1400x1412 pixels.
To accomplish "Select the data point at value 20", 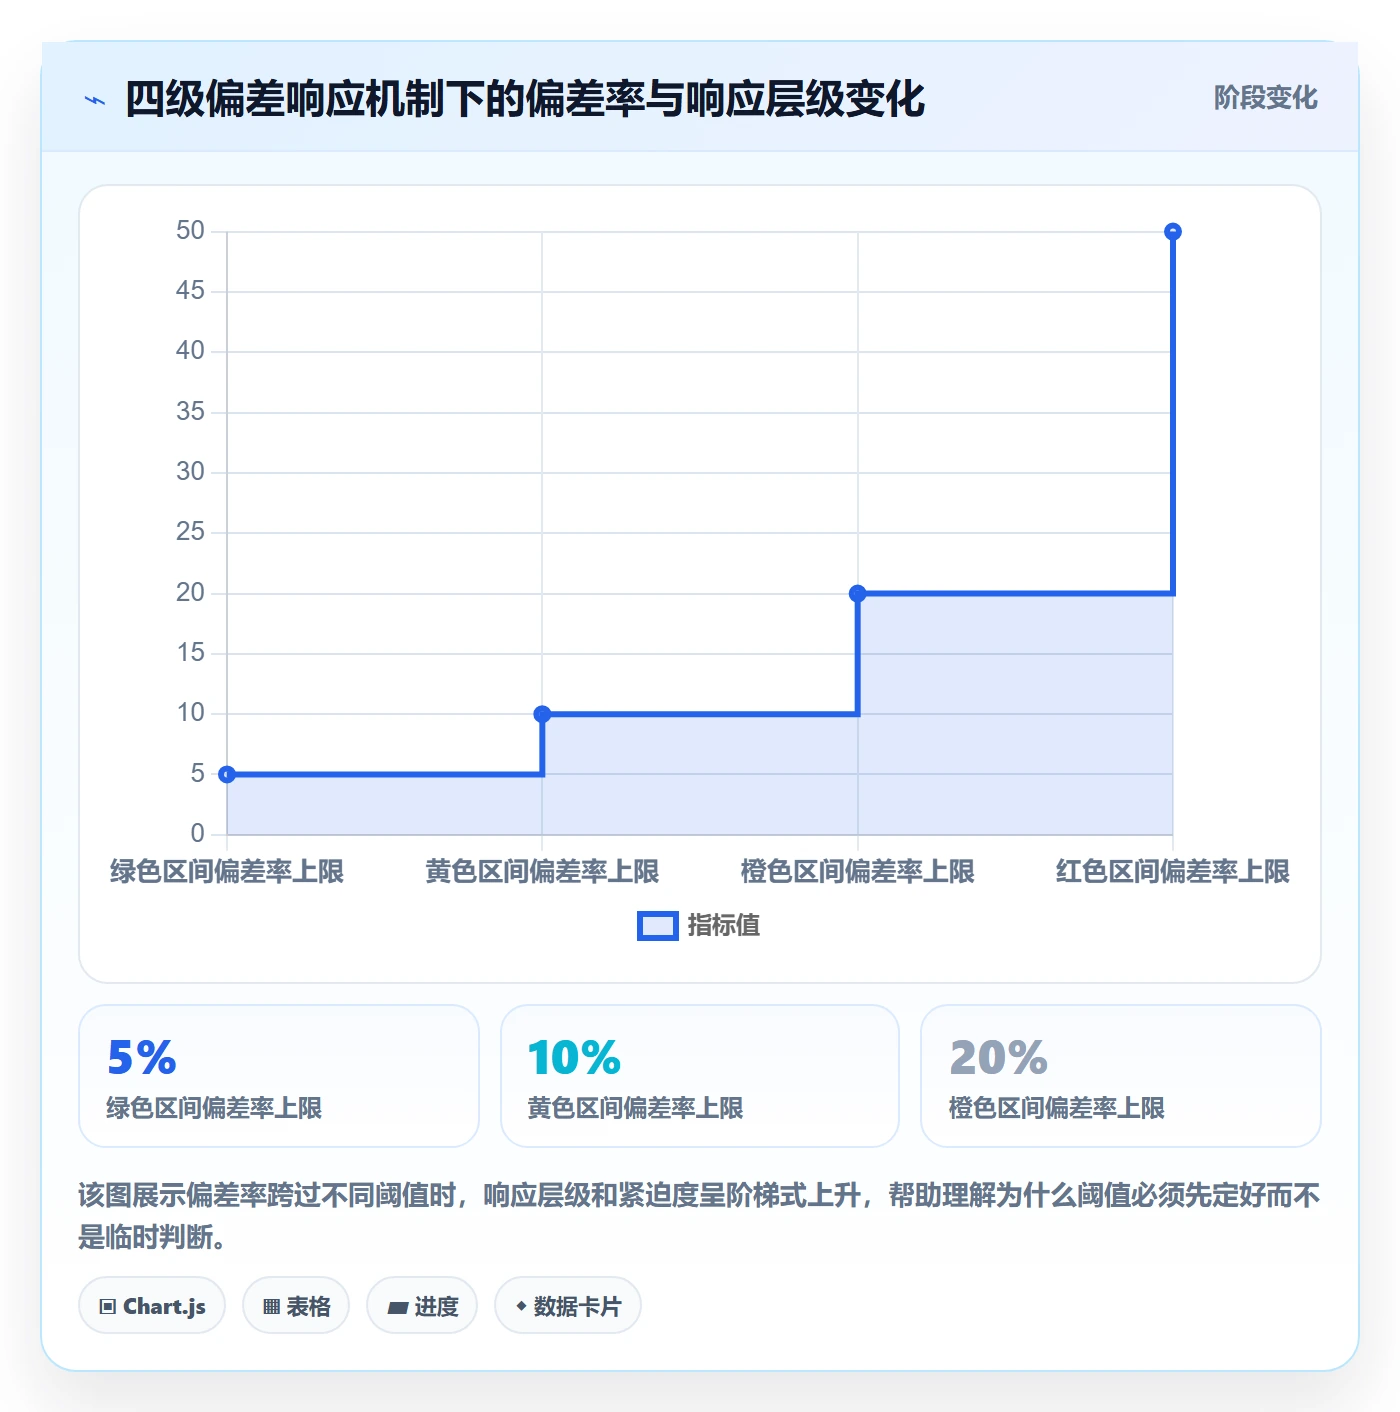I will [857, 594].
